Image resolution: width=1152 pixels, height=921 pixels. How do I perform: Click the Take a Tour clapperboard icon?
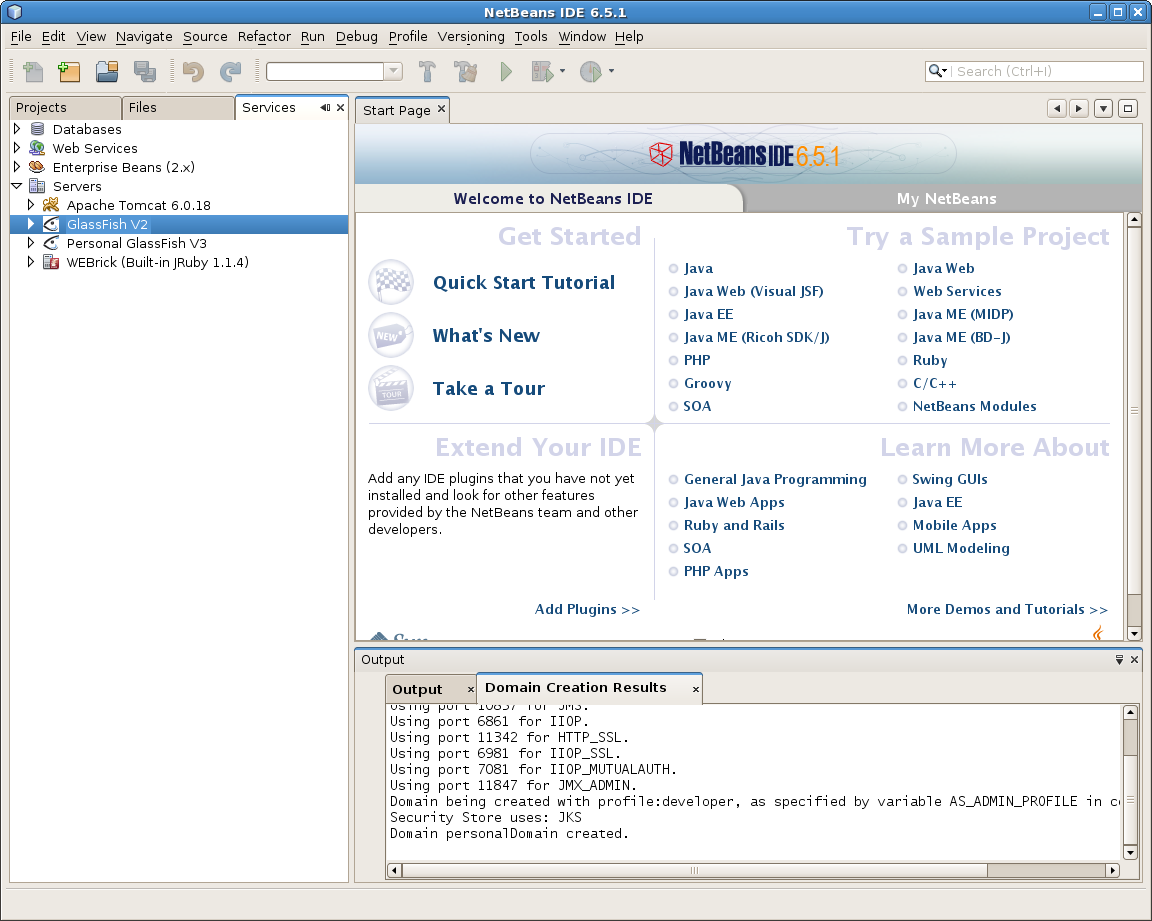point(390,388)
